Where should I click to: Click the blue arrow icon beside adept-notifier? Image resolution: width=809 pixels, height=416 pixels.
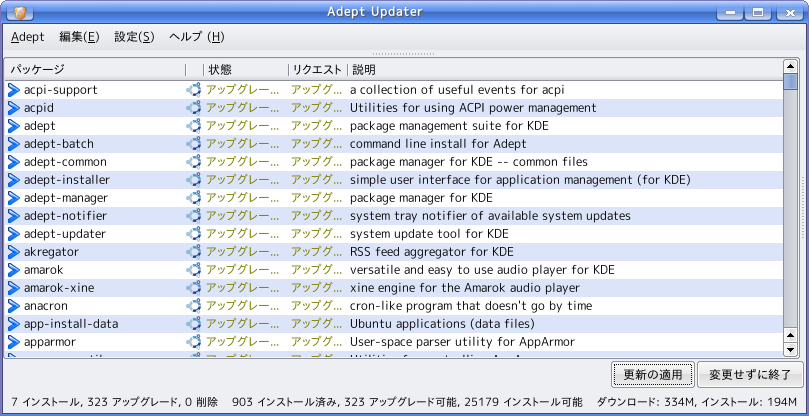pyautogui.click(x=13, y=216)
